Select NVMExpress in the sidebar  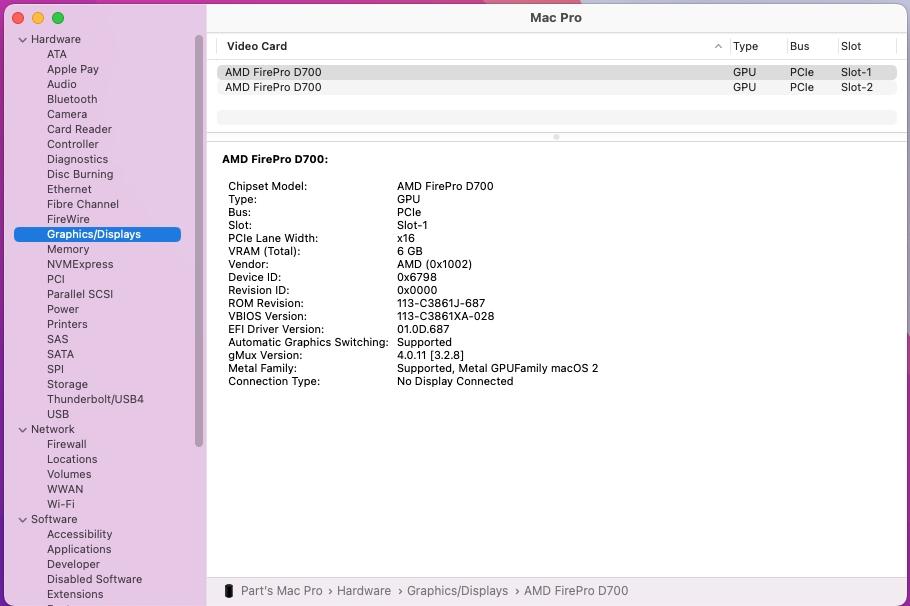pyautogui.click(x=80, y=264)
